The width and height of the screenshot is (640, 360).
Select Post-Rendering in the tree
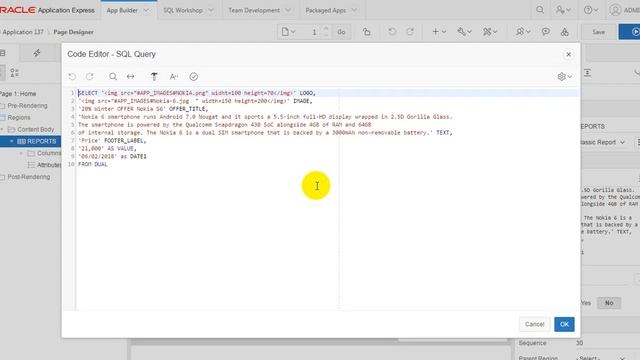point(29,177)
